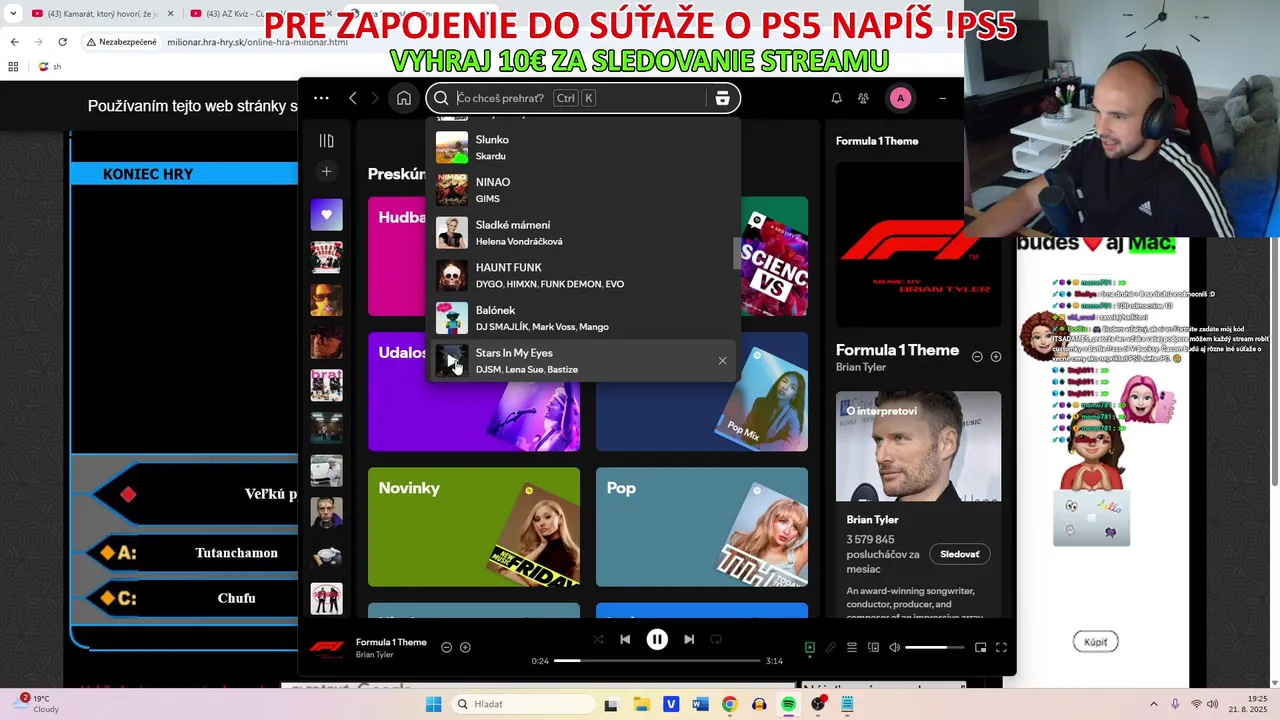Toggle shuffle in the player
1280x720 pixels.
coord(598,639)
